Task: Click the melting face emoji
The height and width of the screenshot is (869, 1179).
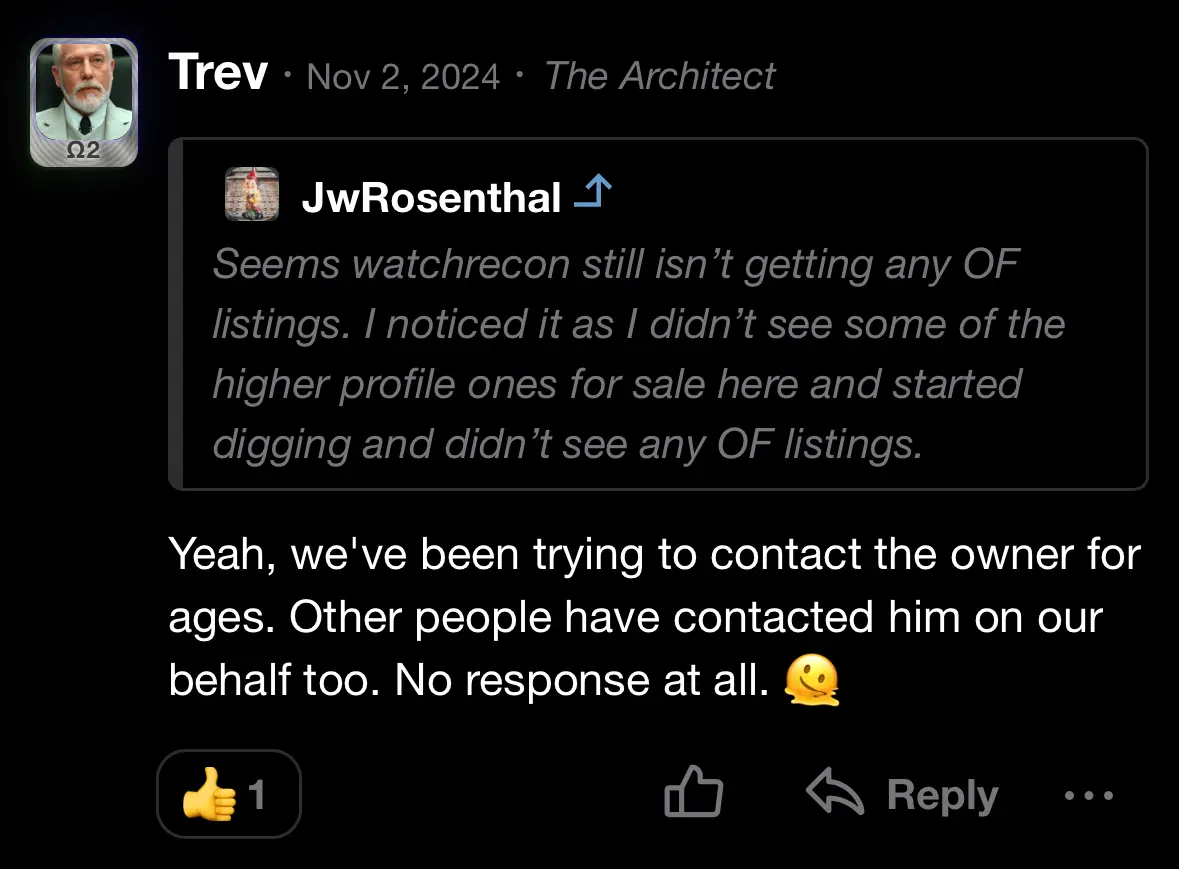Action: click(x=811, y=680)
